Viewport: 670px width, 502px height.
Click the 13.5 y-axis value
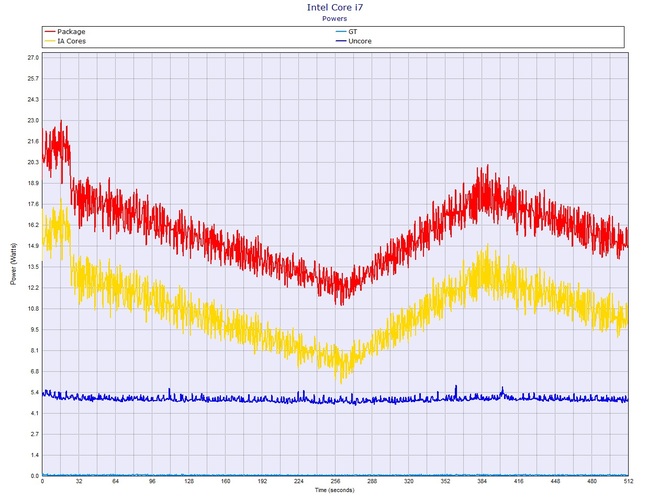(33, 267)
